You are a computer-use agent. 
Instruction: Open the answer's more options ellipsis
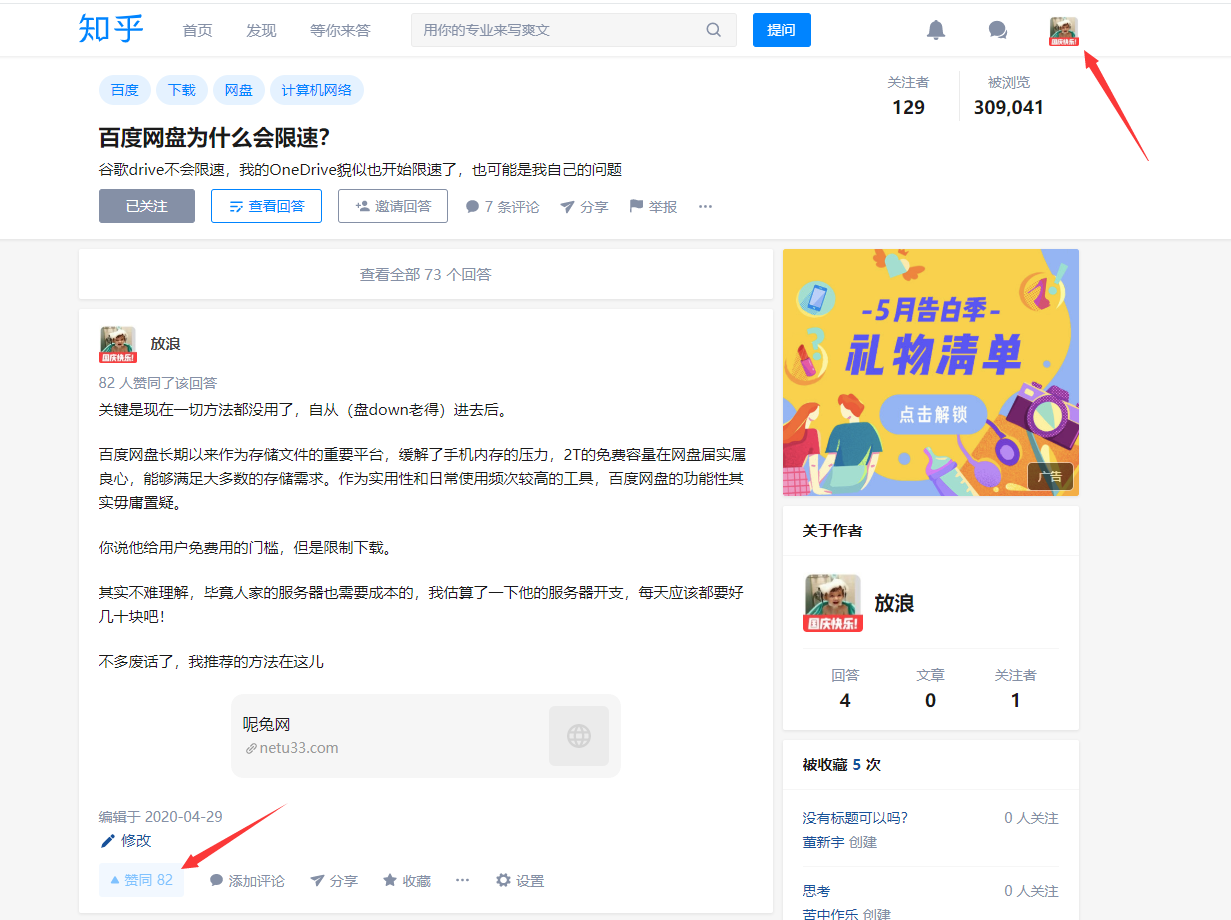click(x=462, y=881)
